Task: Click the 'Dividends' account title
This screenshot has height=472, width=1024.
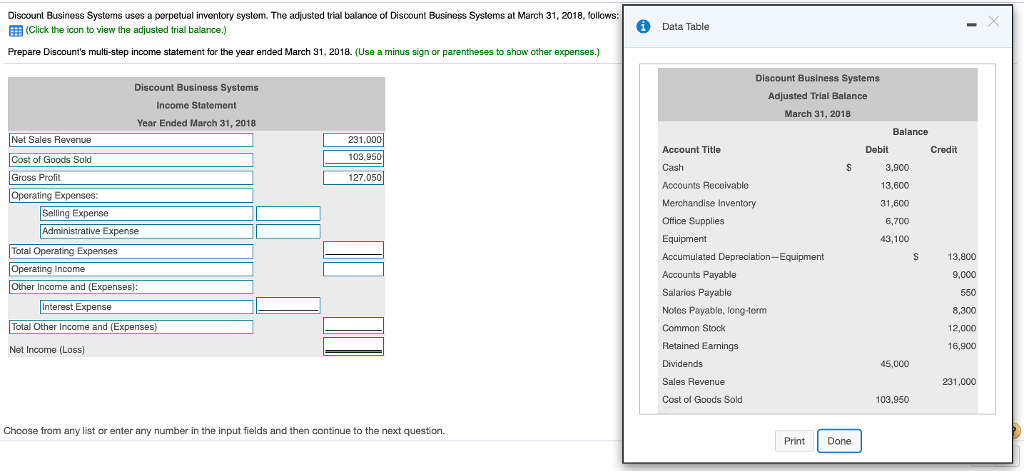Action: click(682, 364)
